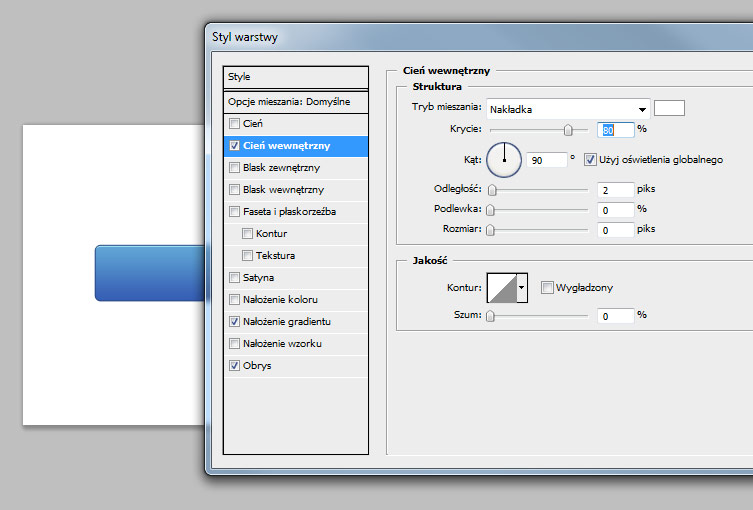The height and width of the screenshot is (510, 753).
Task: Click the Kąt angle field showing 90
Action: pos(547,160)
